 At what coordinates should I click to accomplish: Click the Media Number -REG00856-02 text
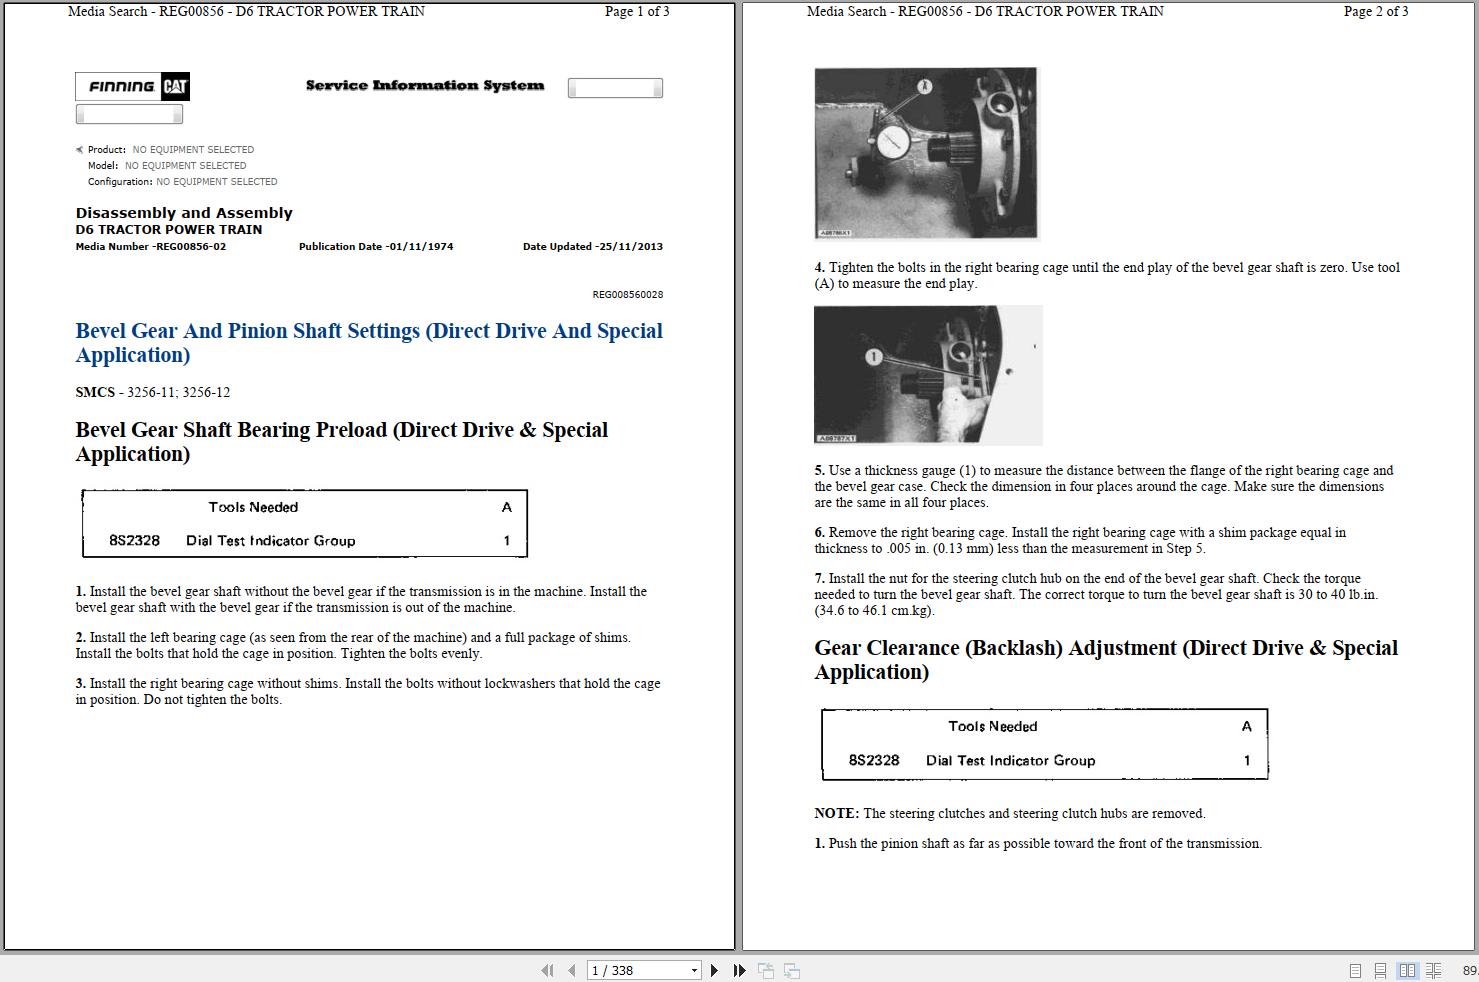point(151,246)
